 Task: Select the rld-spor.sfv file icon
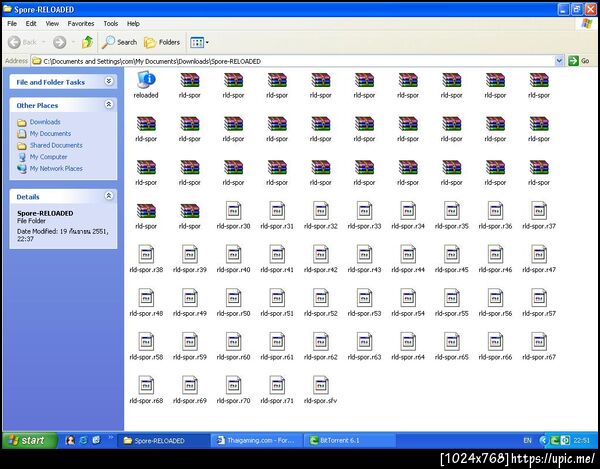point(321,385)
